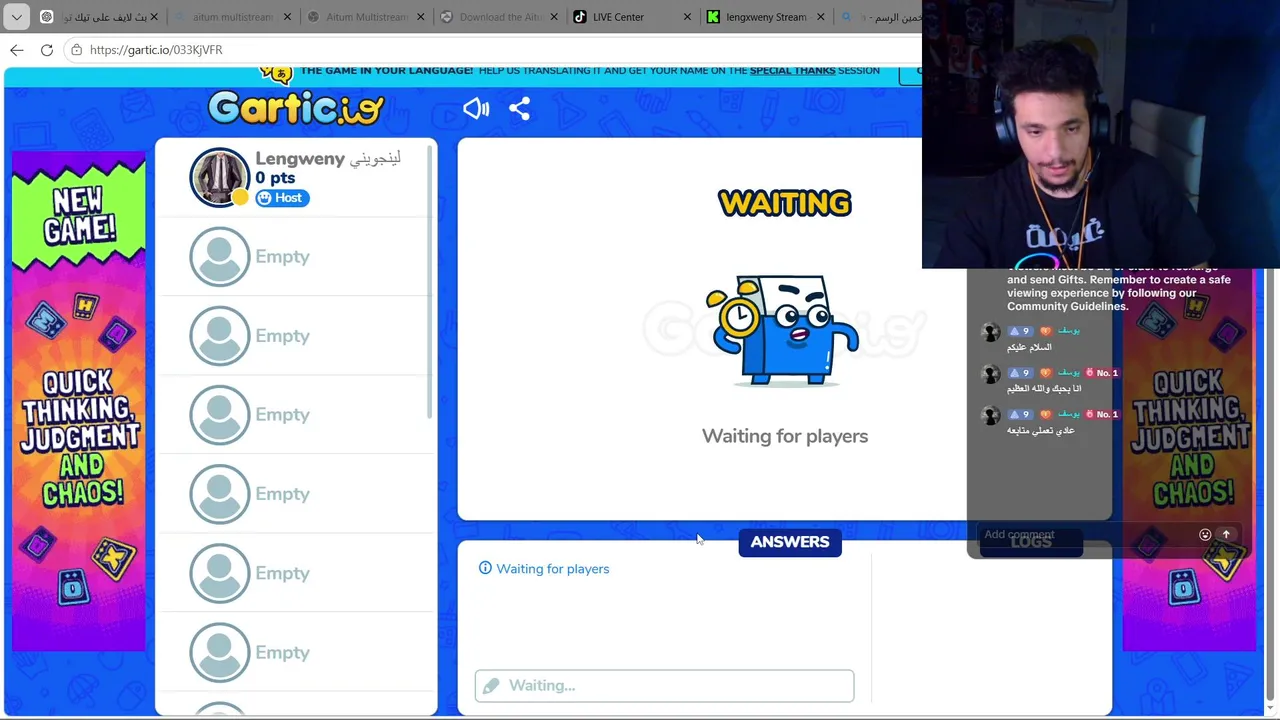
Task: Click the browser address bar URL
Action: (156, 50)
